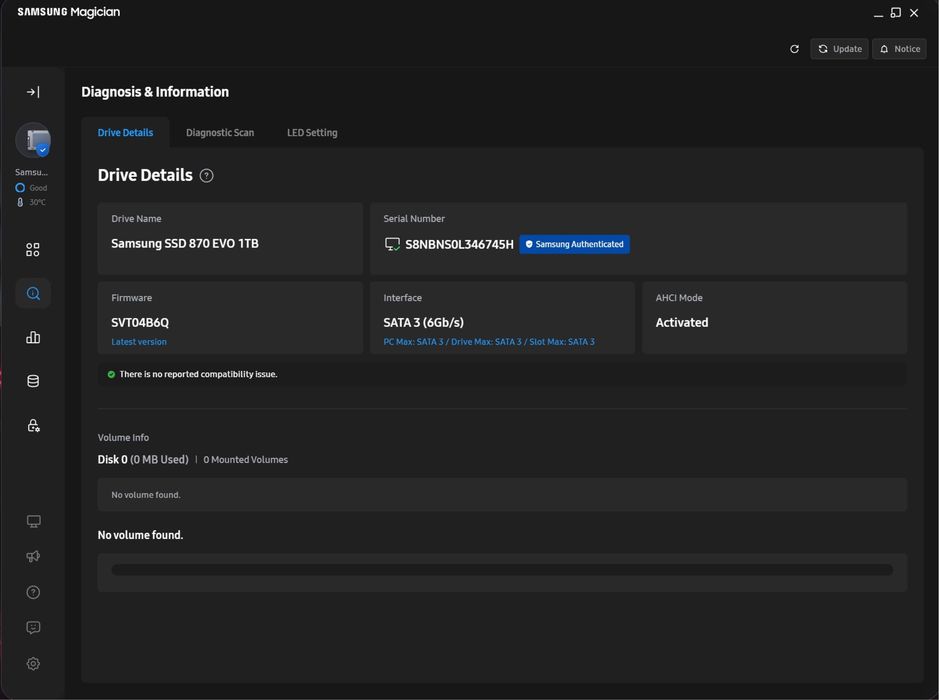Click the Update button
This screenshot has width=939, height=700.
tap(839, 49)
